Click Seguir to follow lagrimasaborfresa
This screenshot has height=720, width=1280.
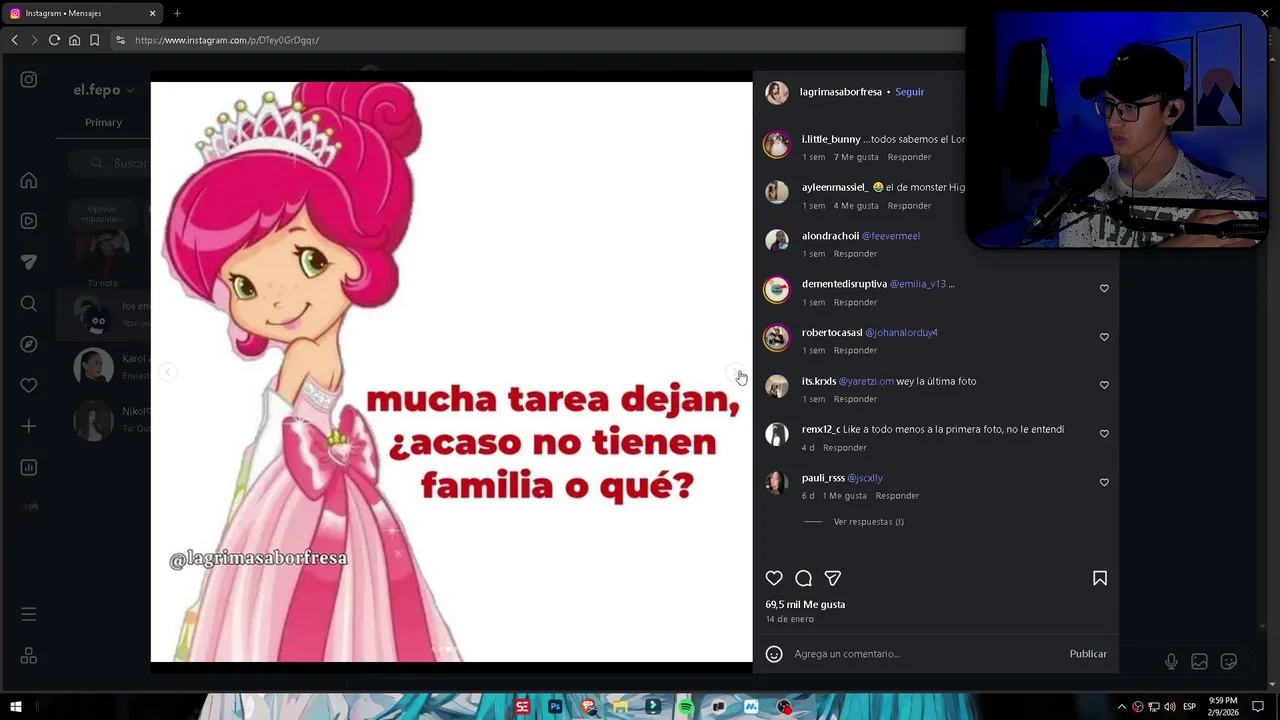pos(909,92)
